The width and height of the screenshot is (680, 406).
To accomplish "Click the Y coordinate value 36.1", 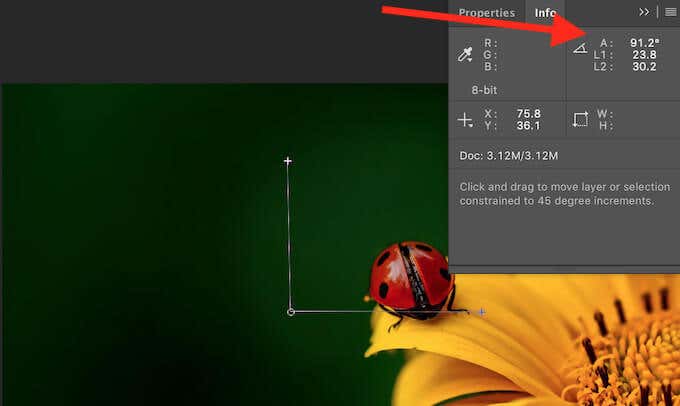I will click(528, 125).
